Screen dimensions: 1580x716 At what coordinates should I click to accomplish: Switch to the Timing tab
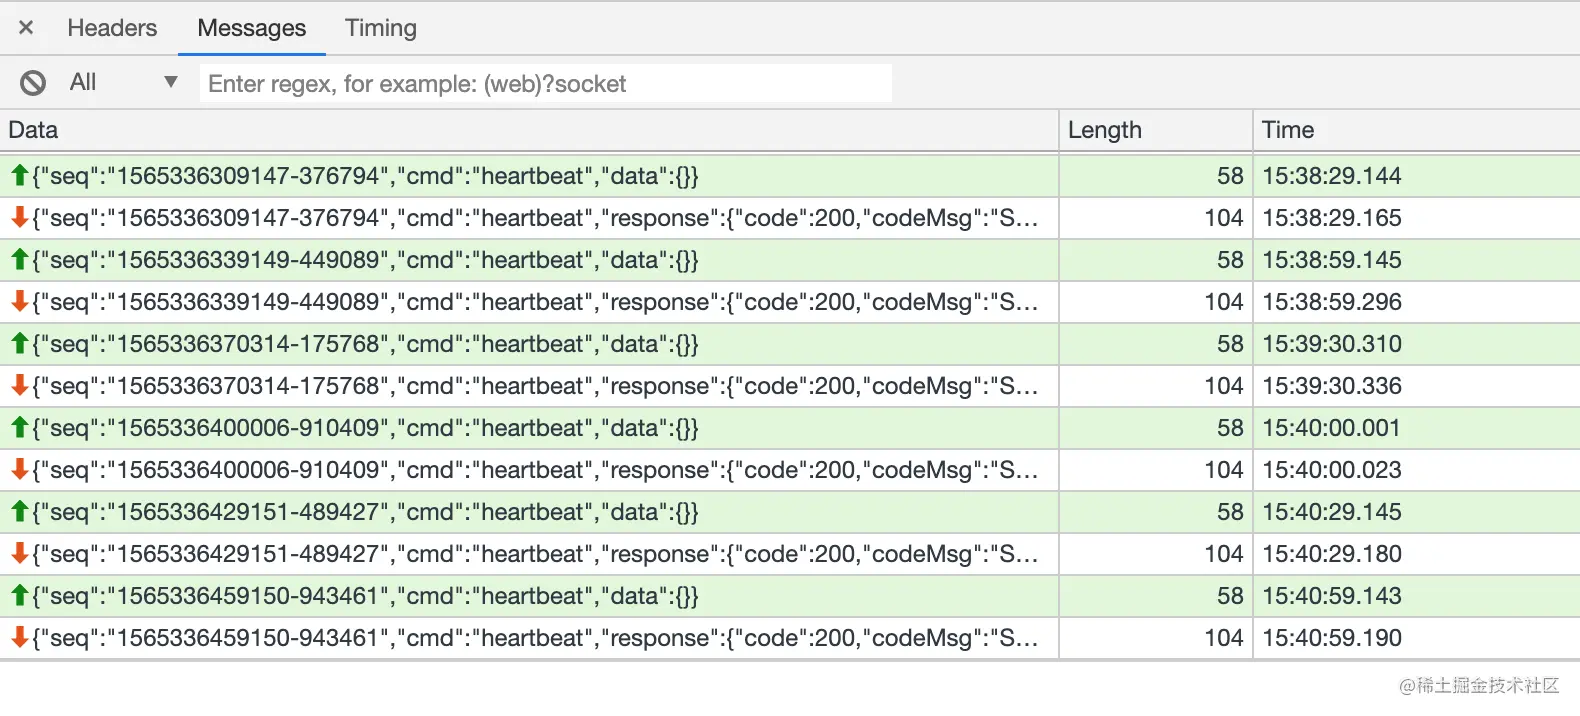(381, 28)
